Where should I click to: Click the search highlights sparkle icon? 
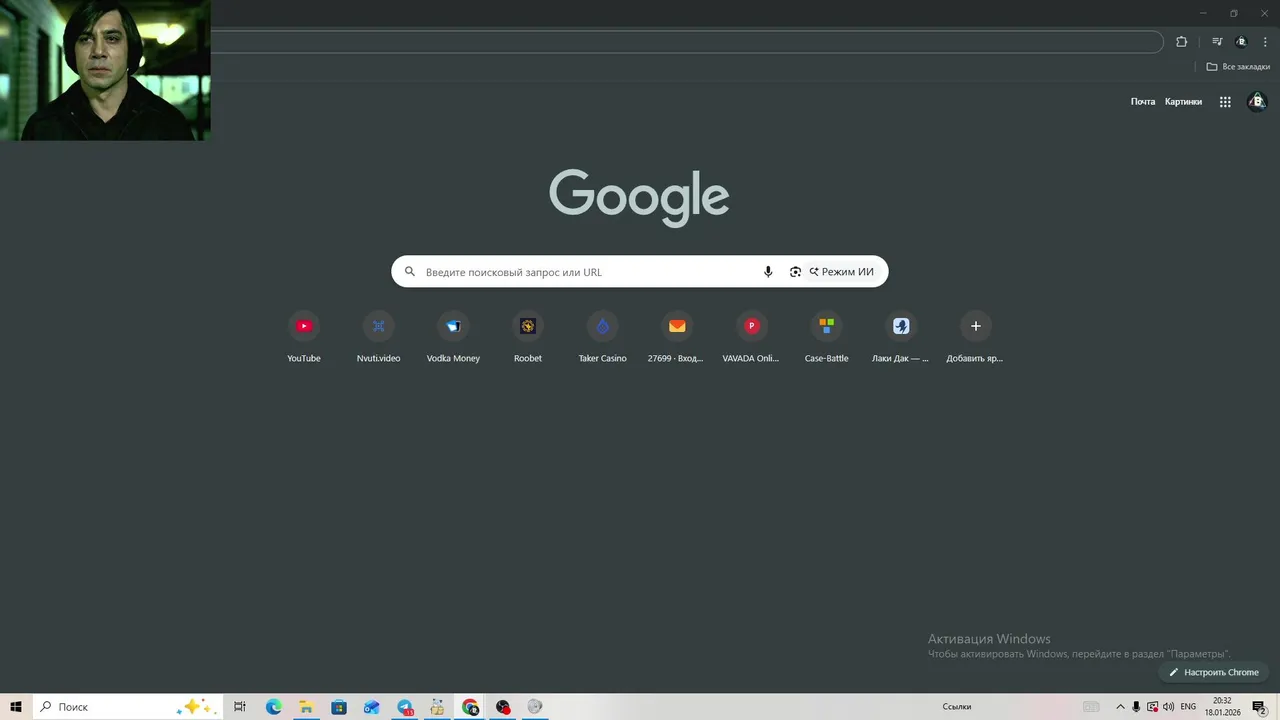click(194, 707)
